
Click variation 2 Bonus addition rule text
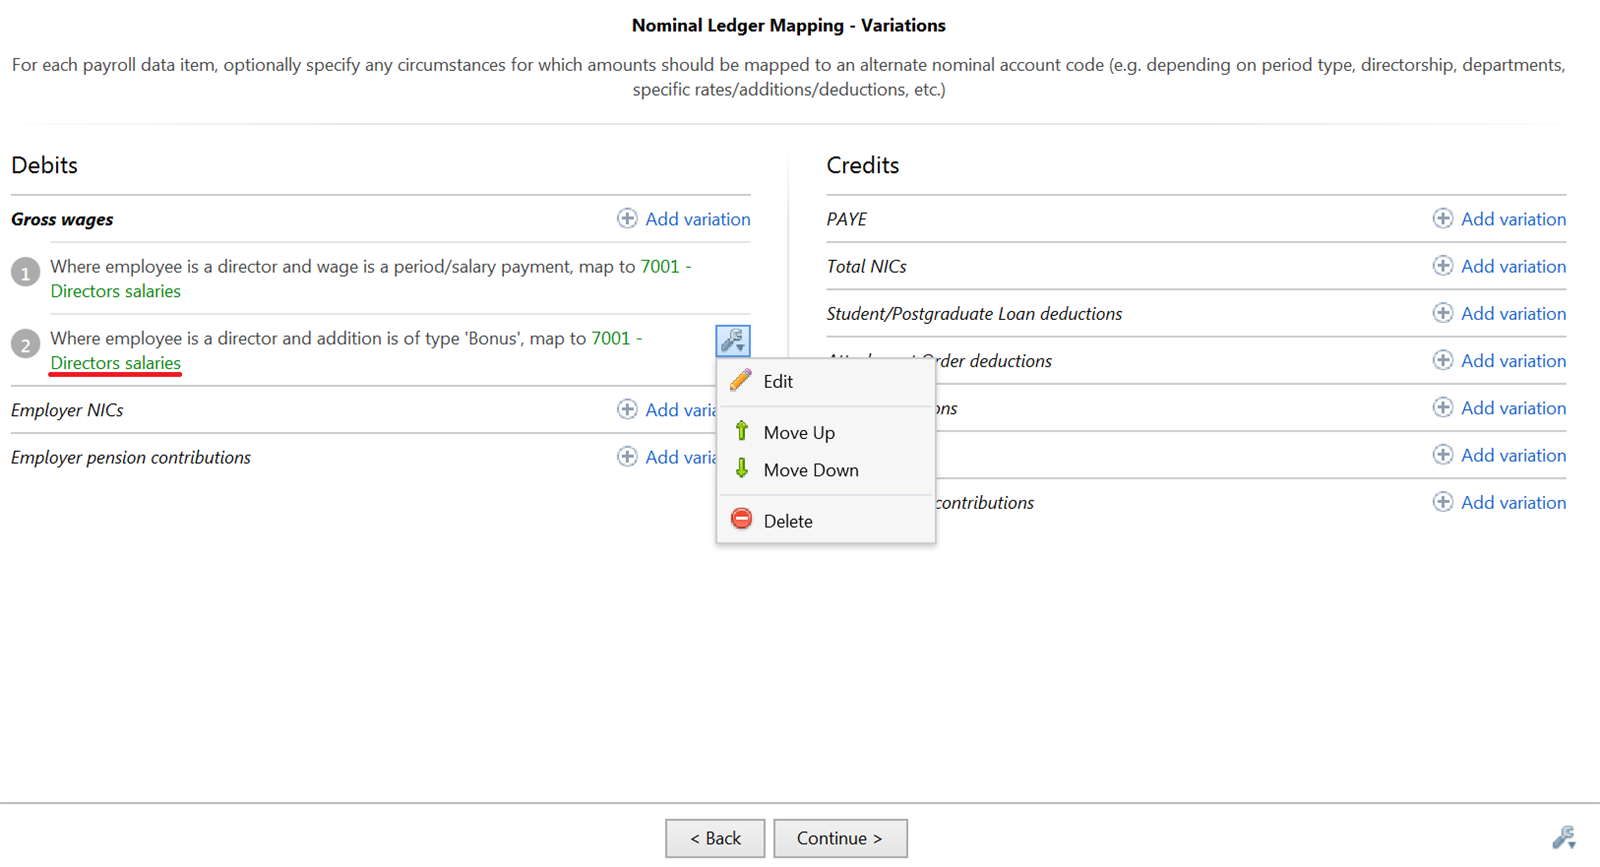(346, 351)
